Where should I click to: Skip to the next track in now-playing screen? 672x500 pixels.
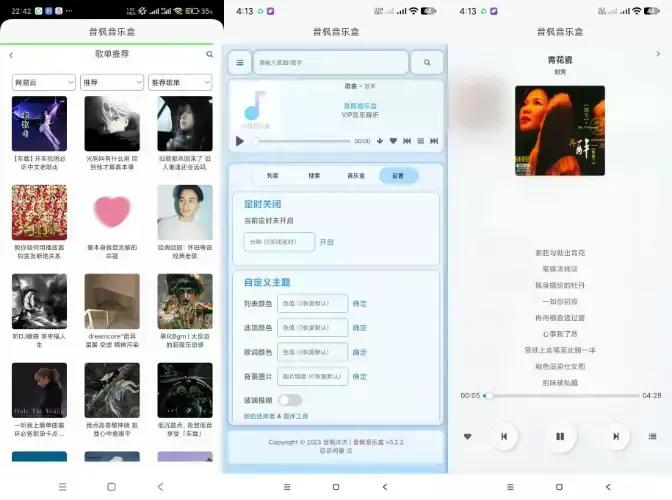coord(616,436)
